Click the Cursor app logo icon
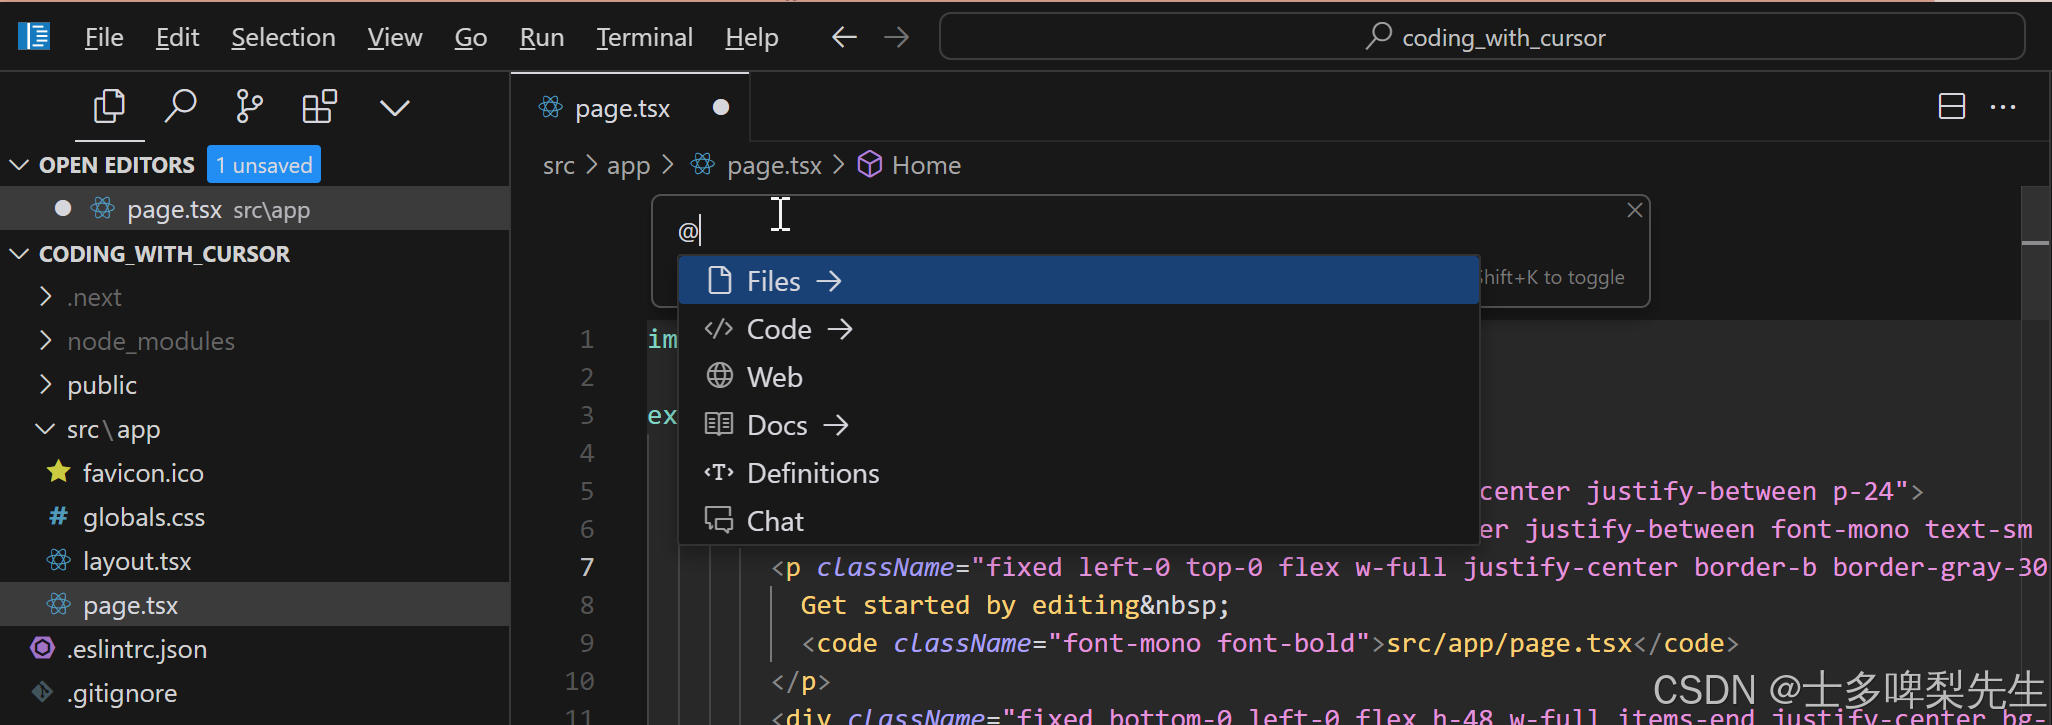The height and width of the screenshot is (725, 2052). (34, 37)
